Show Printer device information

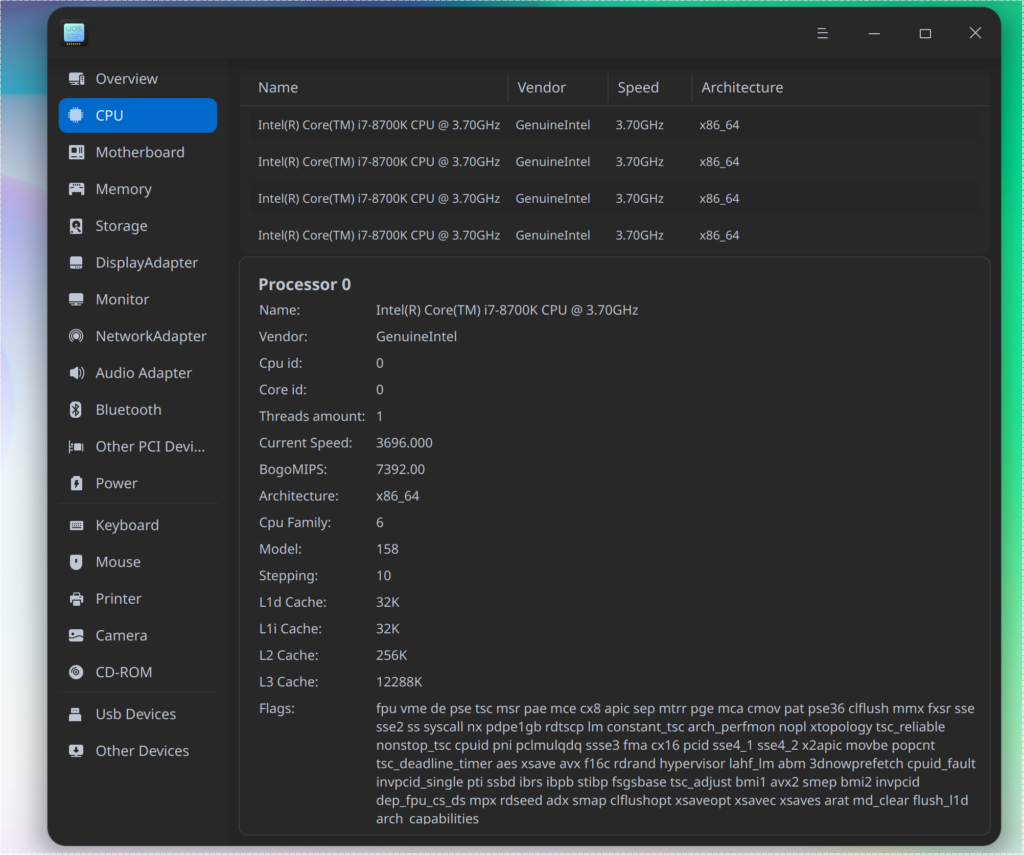pyautogui.click(x=138, y=599)
